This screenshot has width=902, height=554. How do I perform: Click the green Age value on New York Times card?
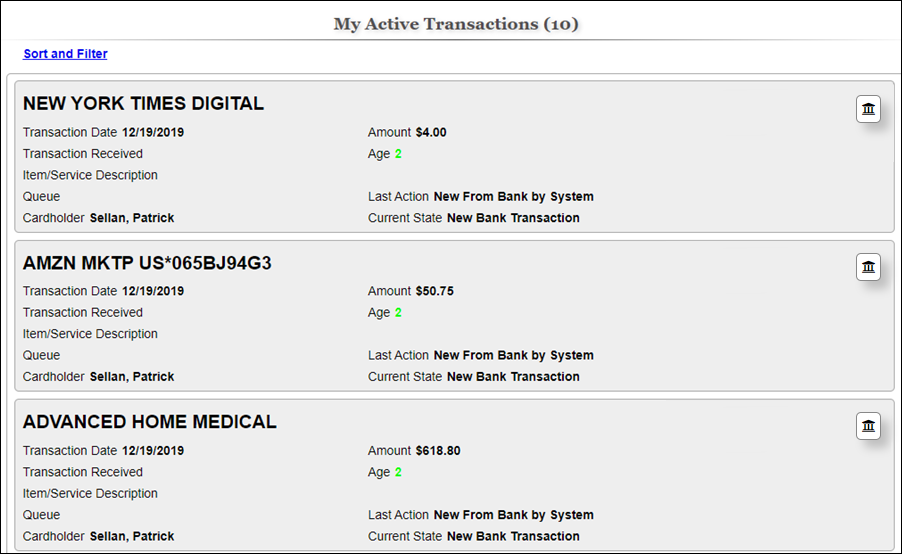tap(398, 154)
